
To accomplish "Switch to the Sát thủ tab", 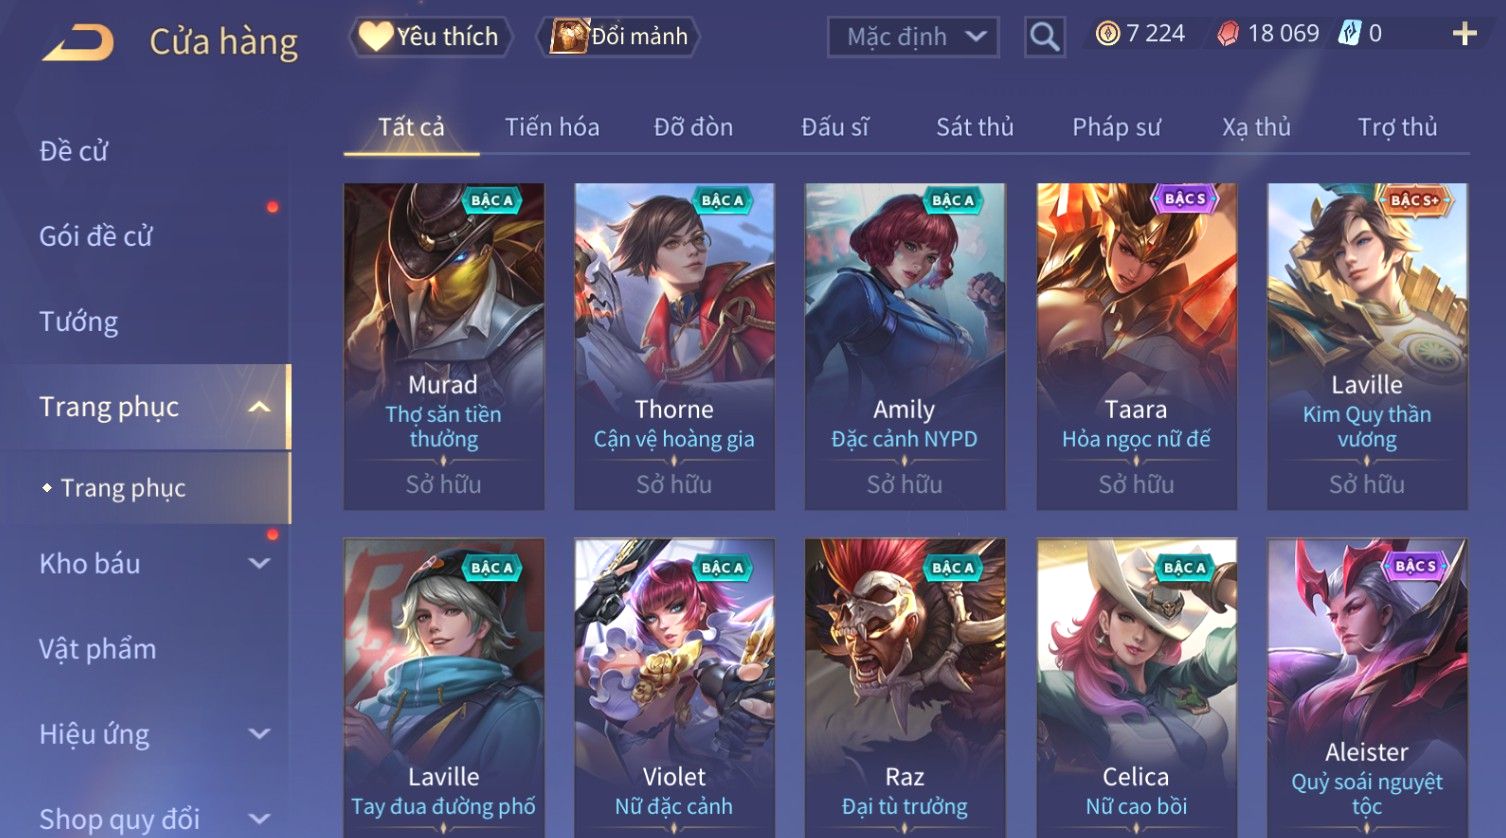I will click(x=974, y=127).
